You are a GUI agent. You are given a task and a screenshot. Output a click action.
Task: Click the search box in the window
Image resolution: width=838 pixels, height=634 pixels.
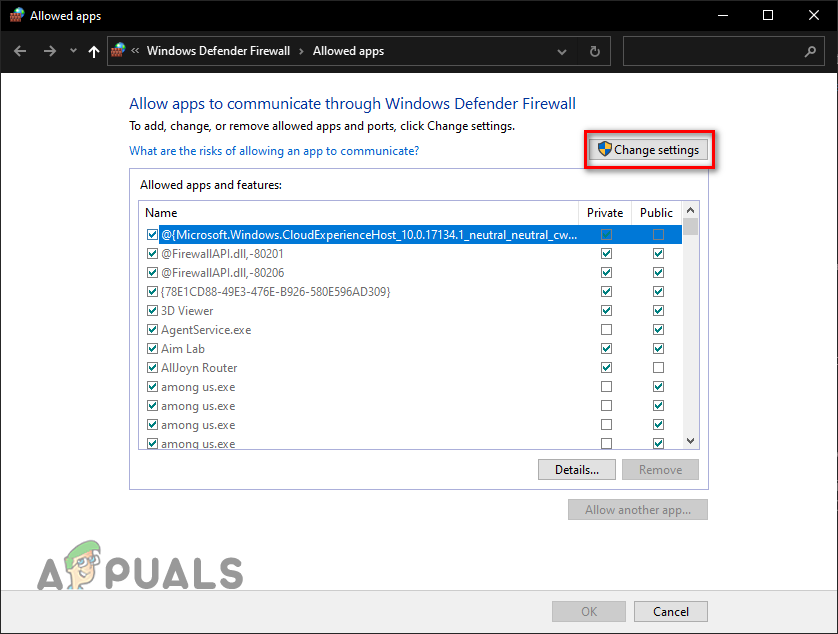point(724,51)
